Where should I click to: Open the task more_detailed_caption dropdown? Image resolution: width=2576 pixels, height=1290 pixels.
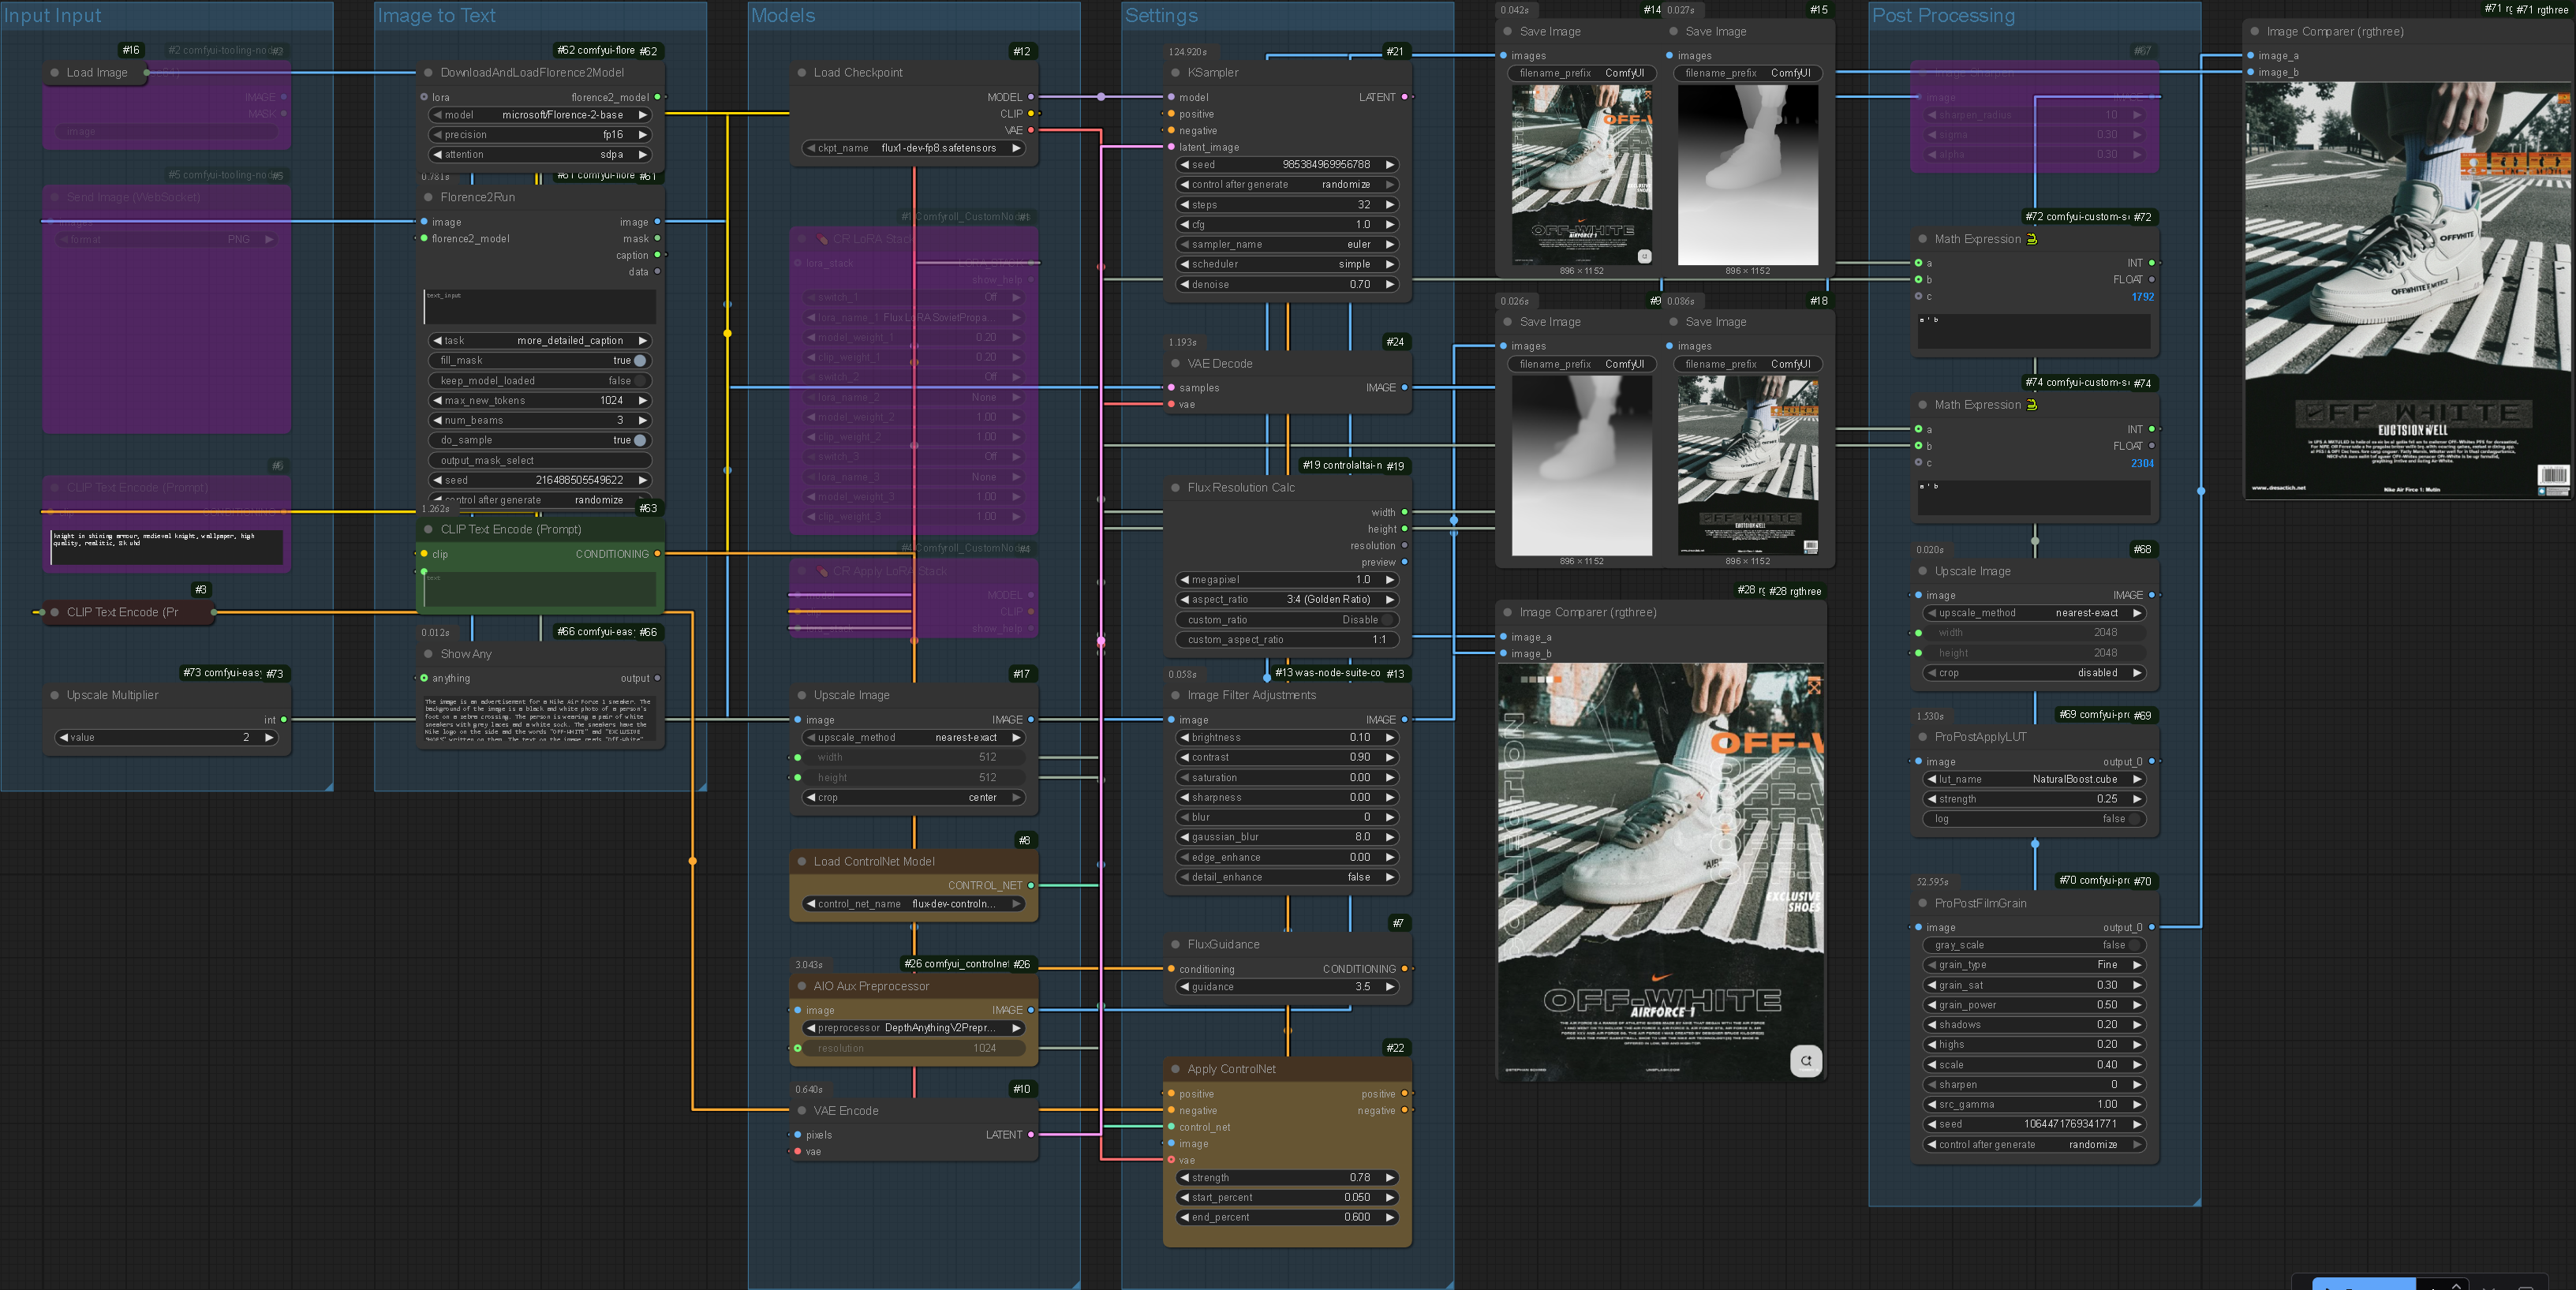[x=539, y=341]
